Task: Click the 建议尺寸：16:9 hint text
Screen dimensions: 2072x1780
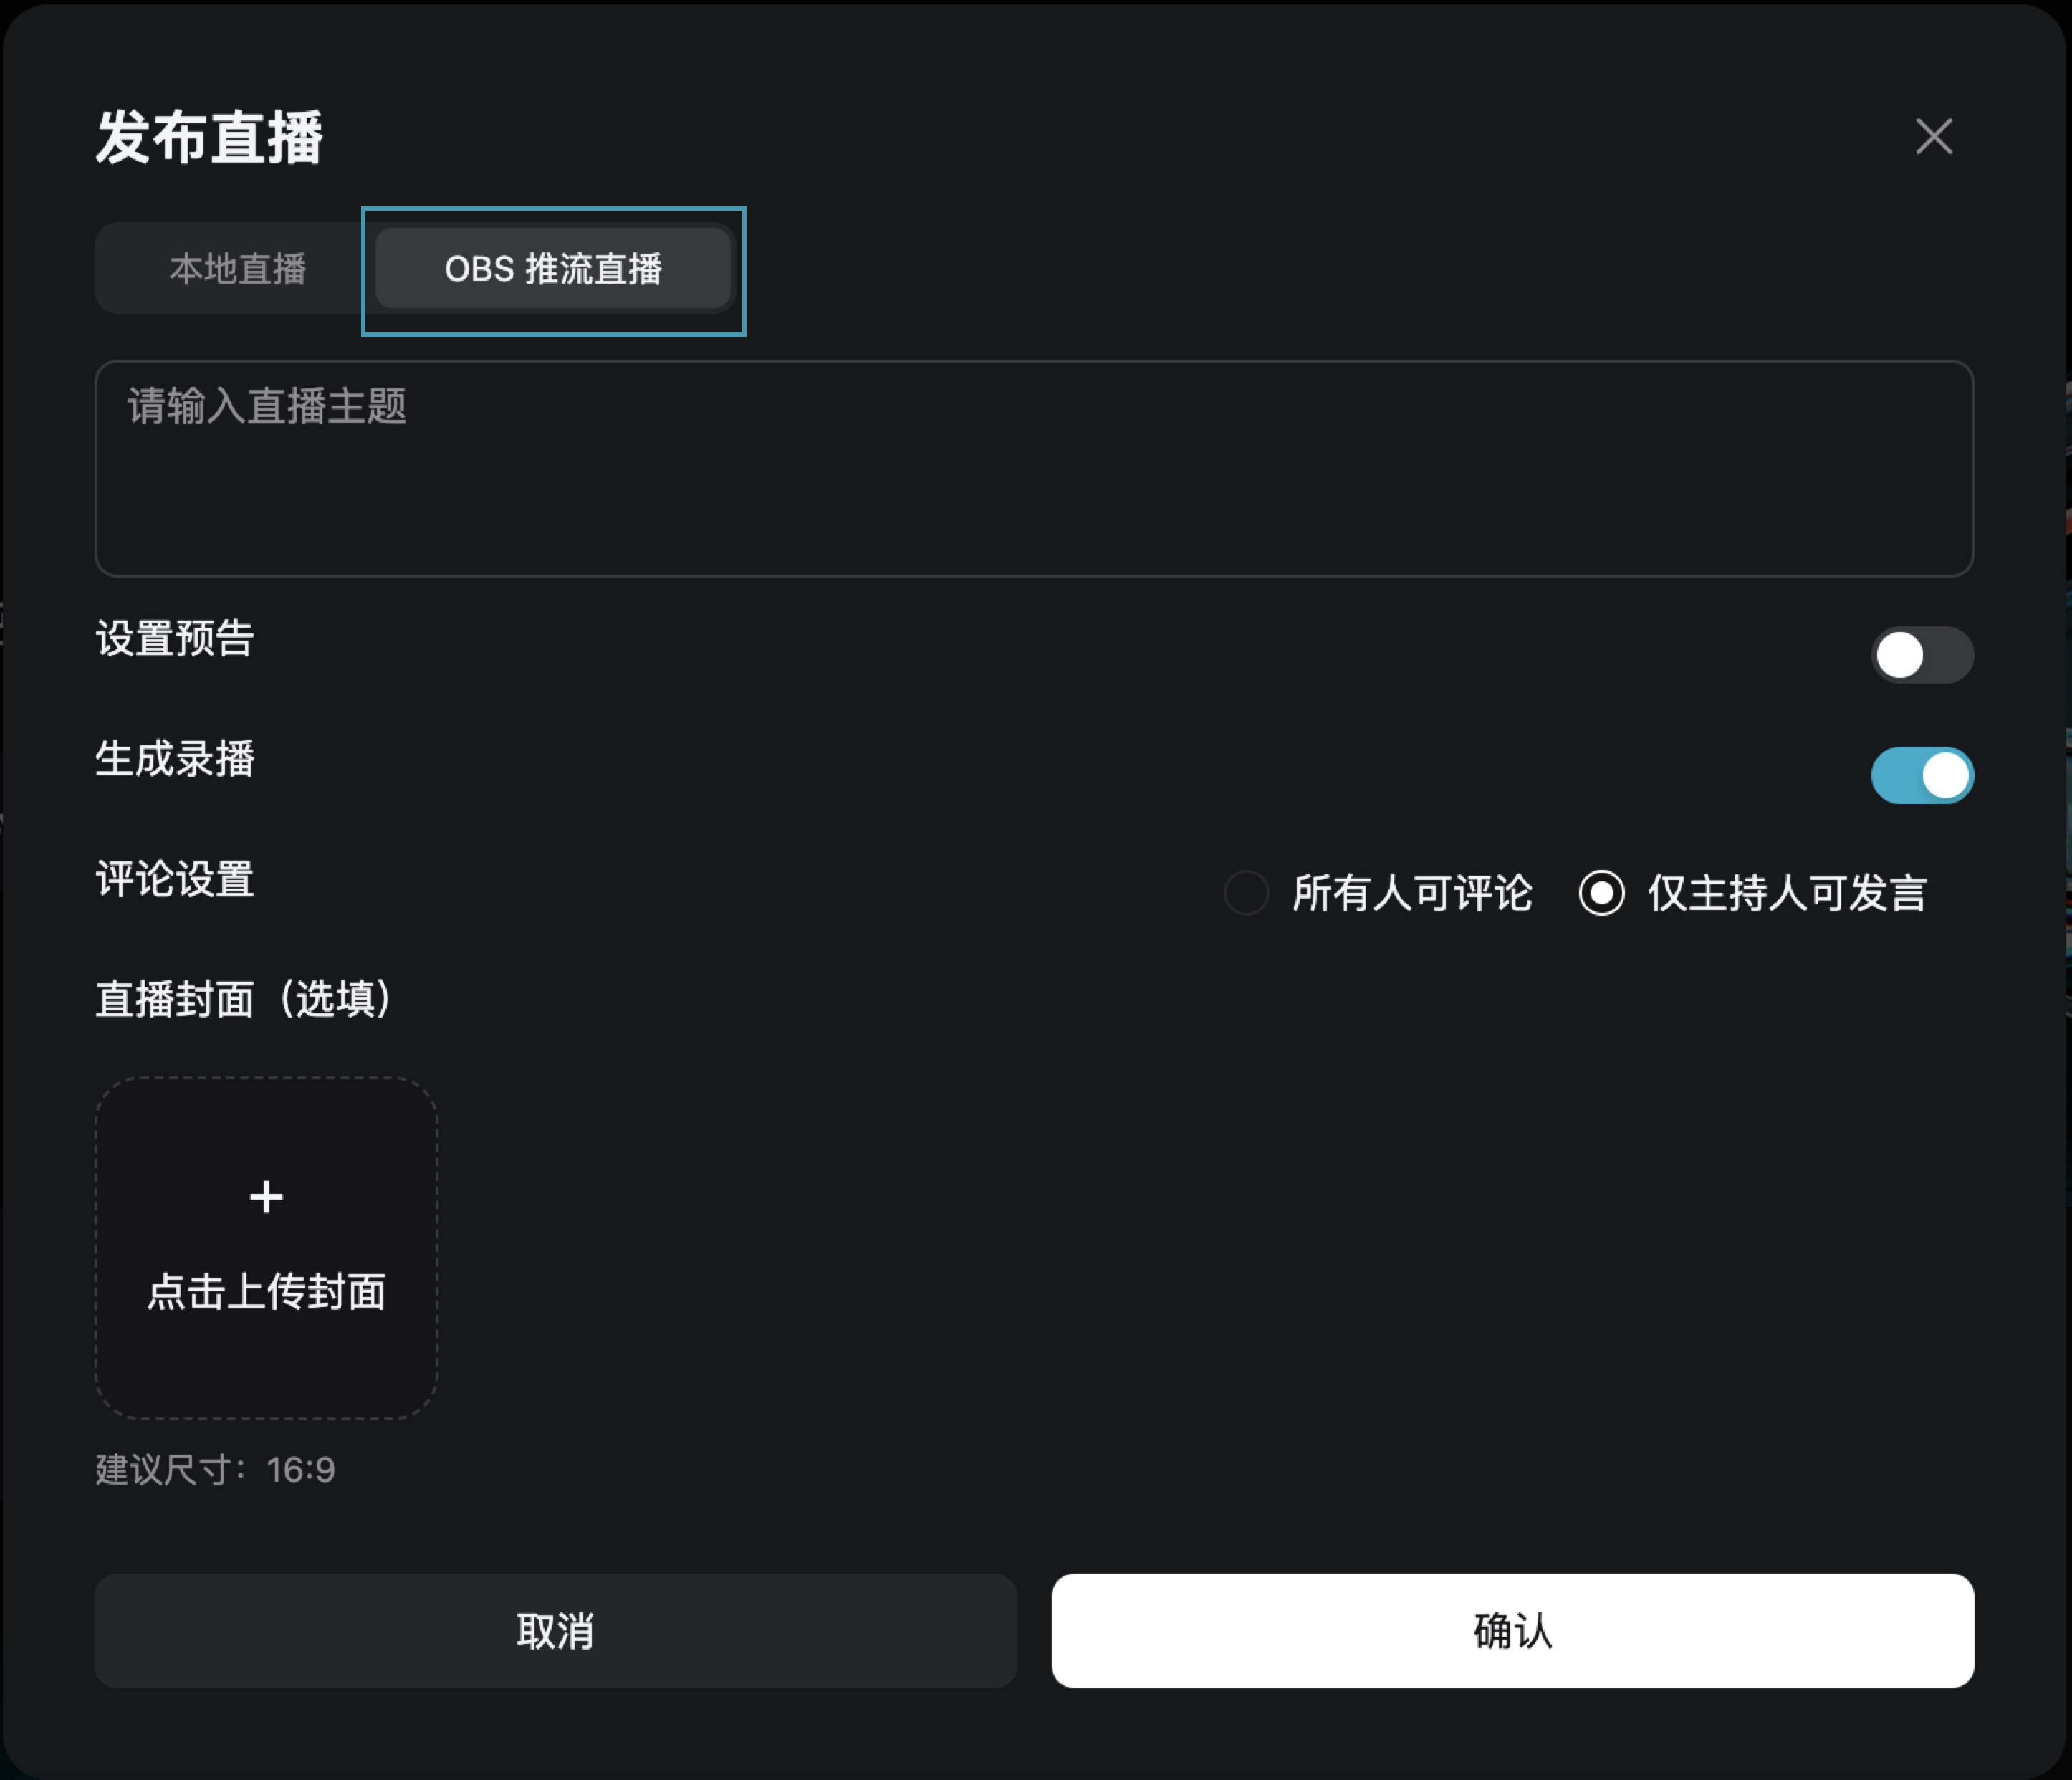Action: pyautogui.click(x=215, y=1470)
